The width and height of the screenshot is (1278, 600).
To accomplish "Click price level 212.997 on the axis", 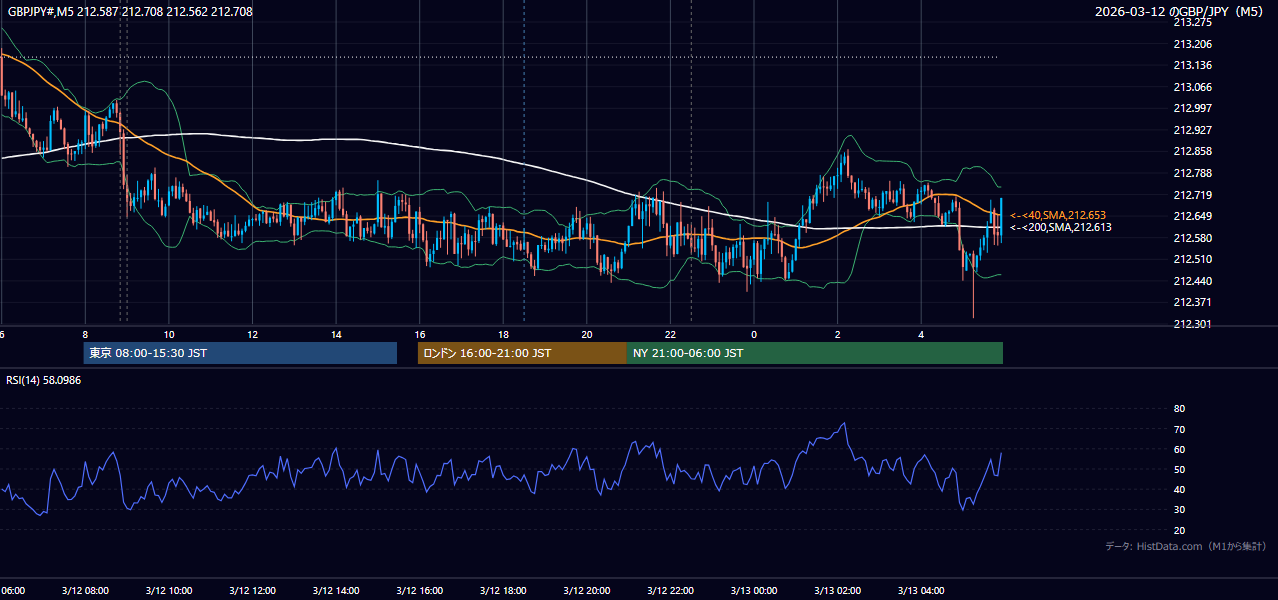I will click(x=1192, y=108).
